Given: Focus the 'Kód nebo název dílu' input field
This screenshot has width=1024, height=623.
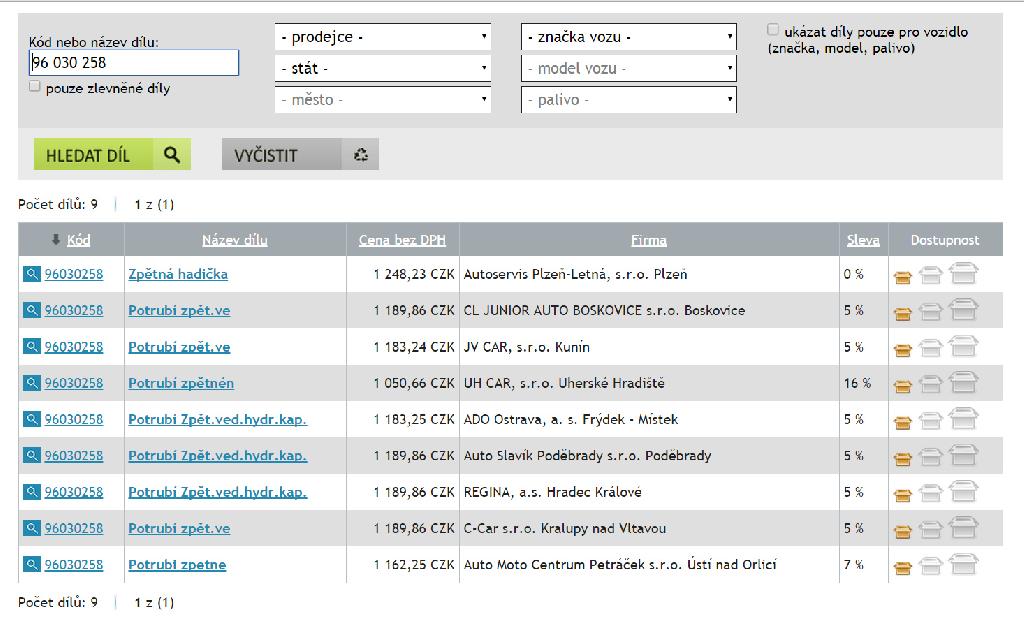Looking at the screenshot, I should pos(134,63).
